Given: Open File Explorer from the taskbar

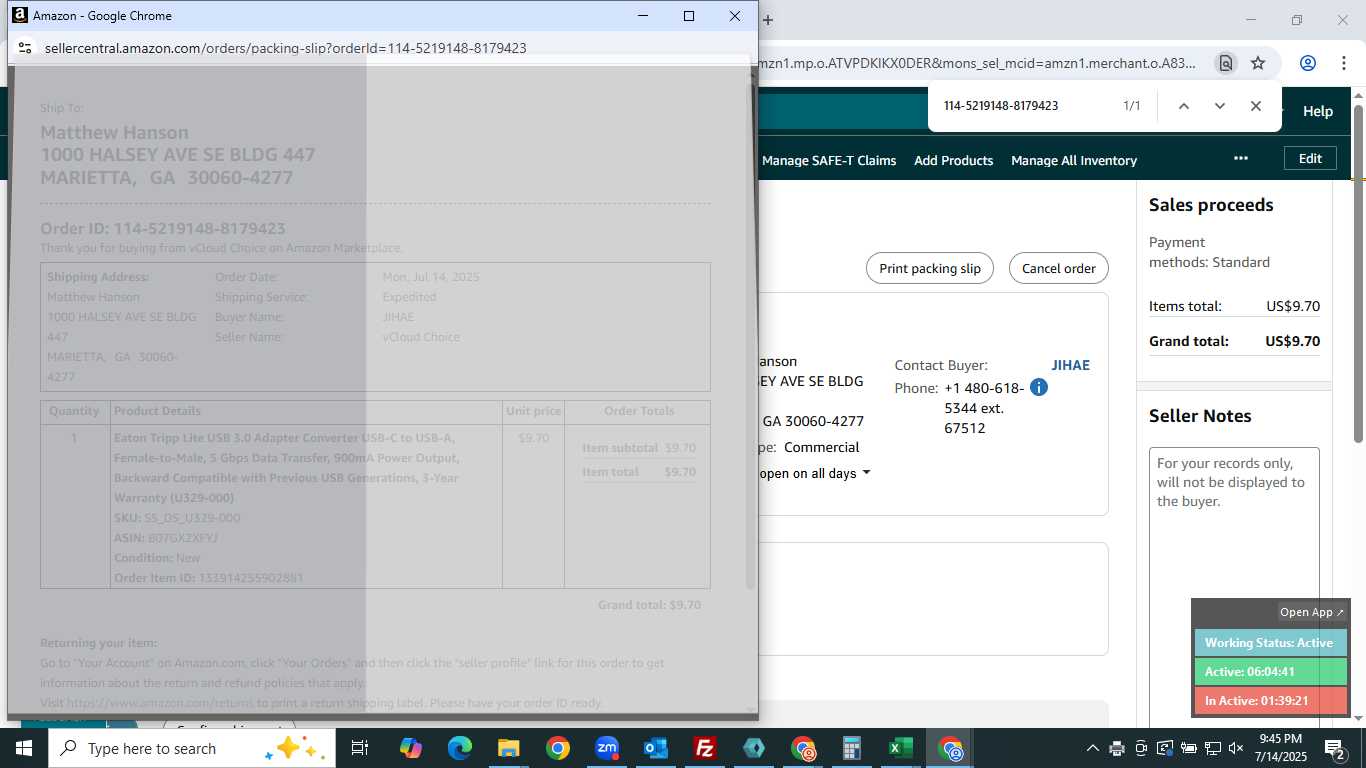Looking at the screenshot, I should 508,748.
